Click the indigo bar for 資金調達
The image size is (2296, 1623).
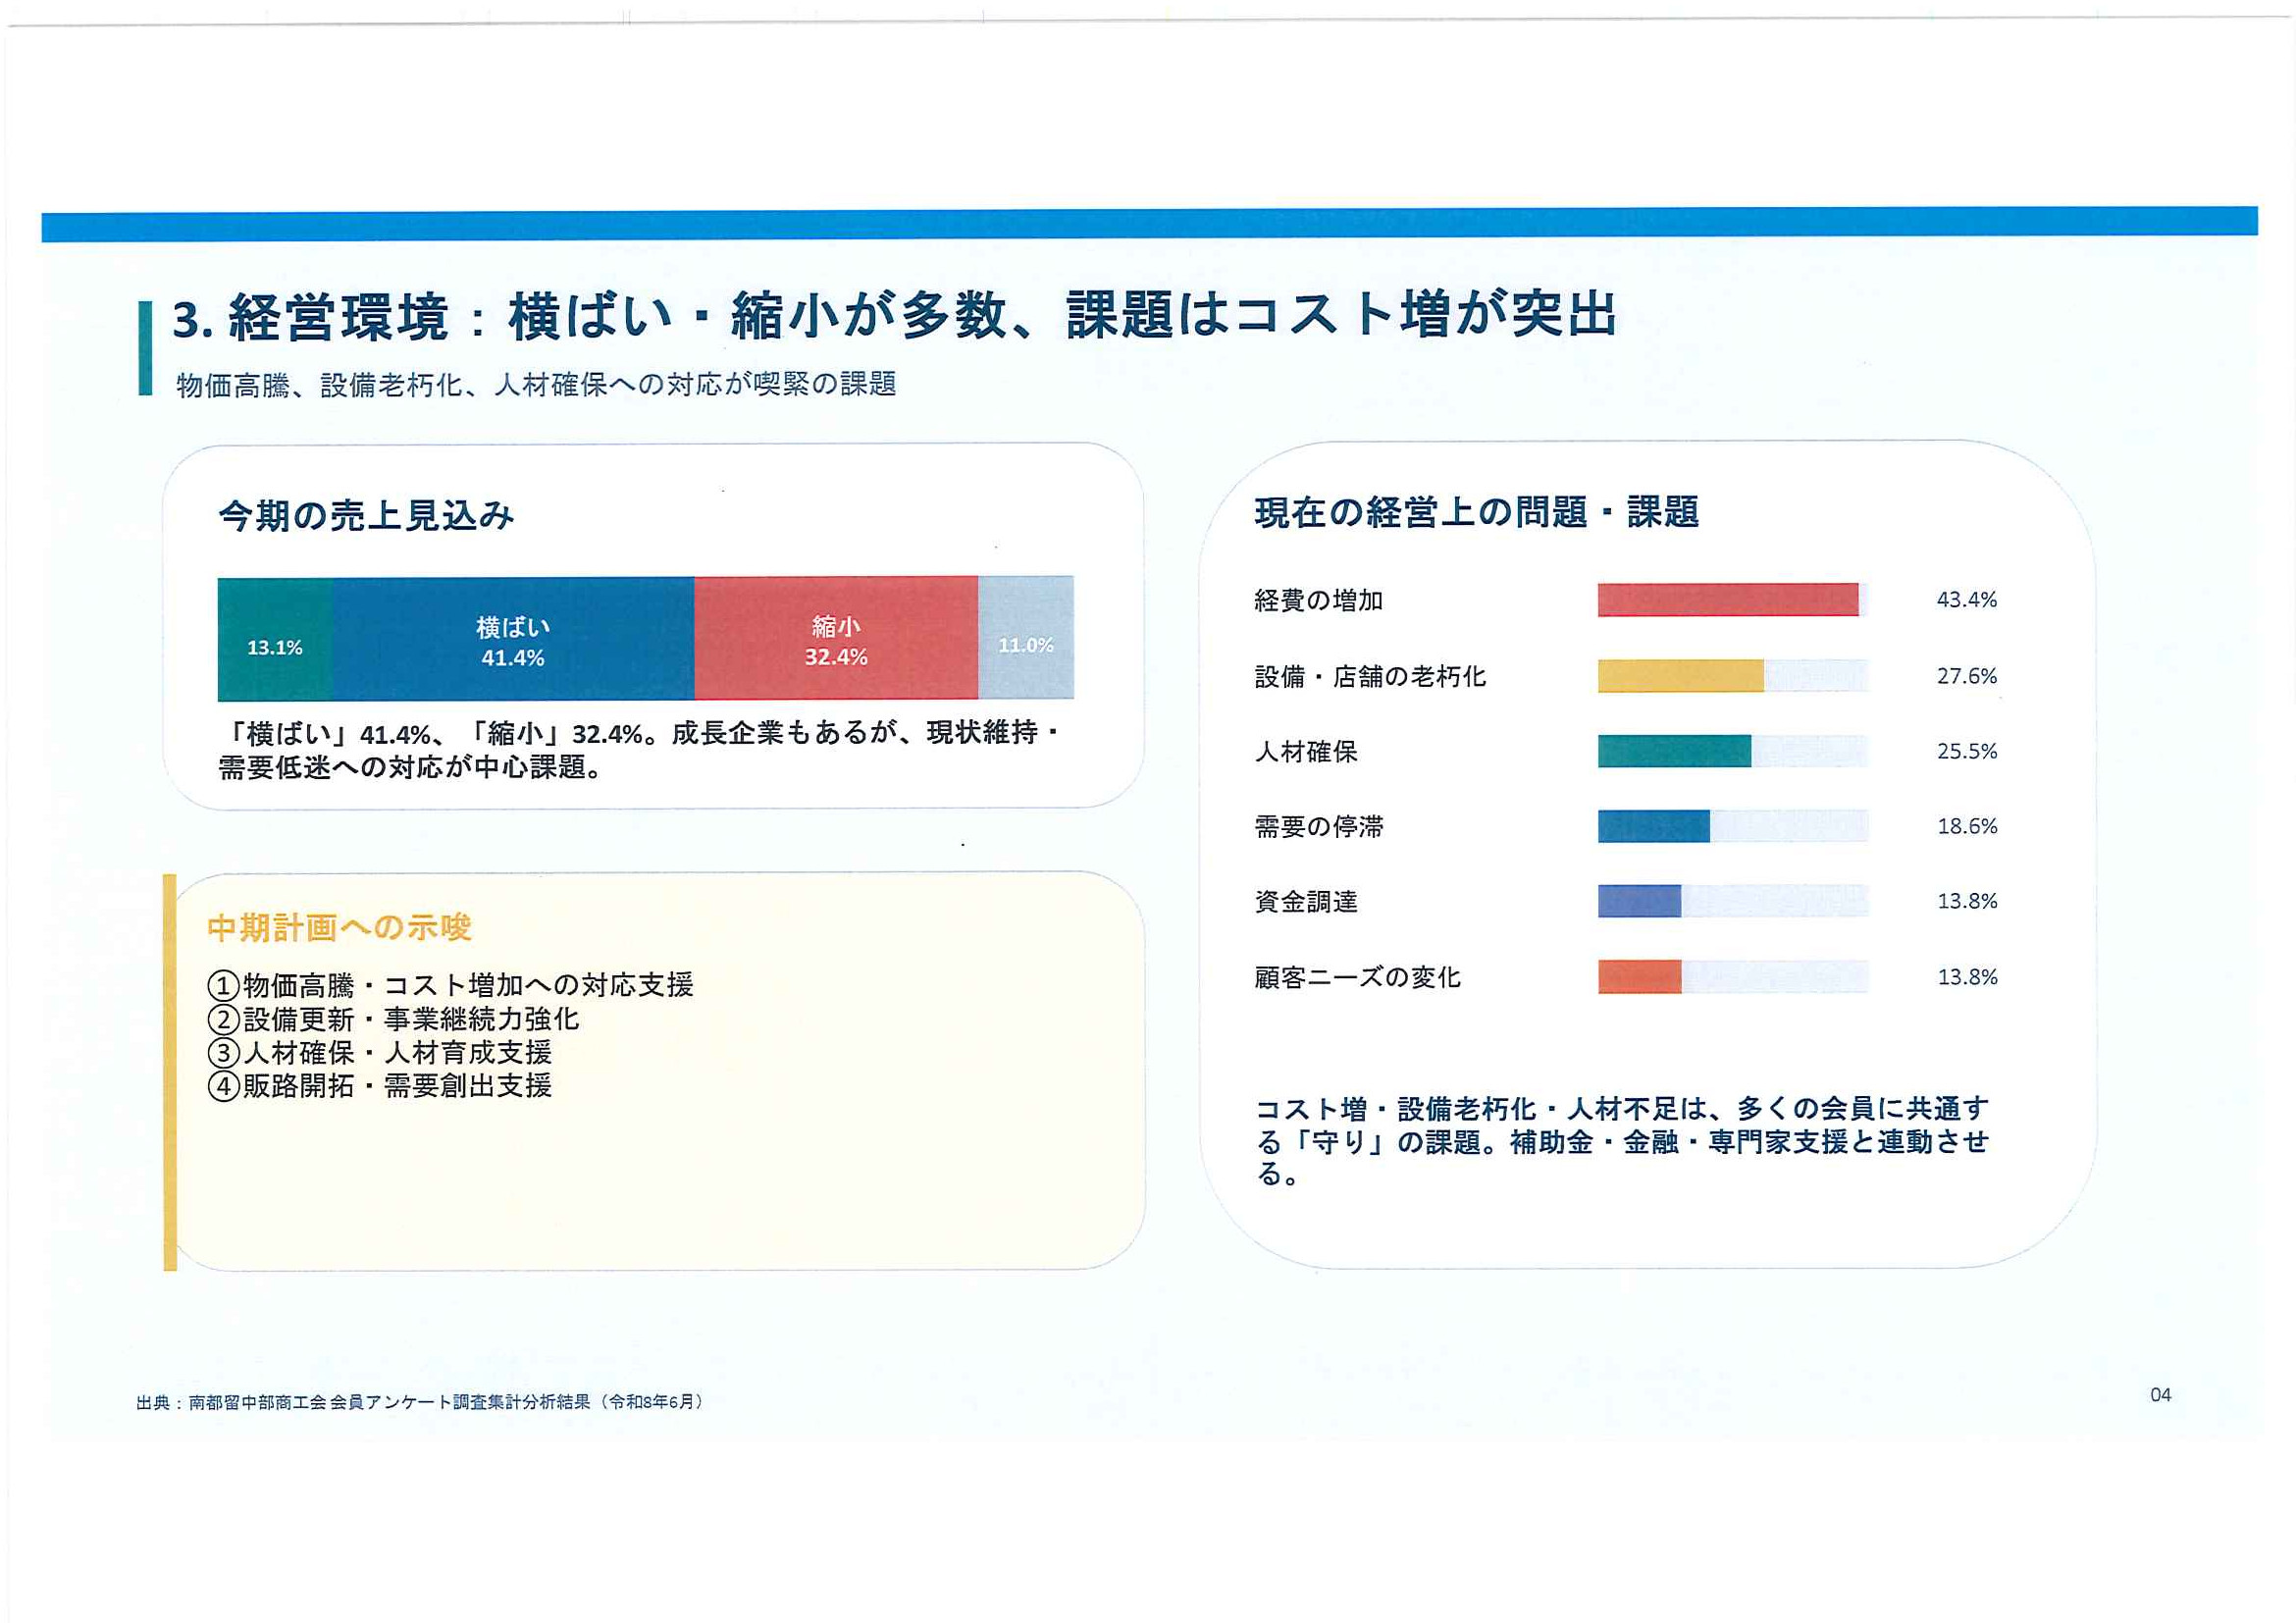[x=1639, y=901]
